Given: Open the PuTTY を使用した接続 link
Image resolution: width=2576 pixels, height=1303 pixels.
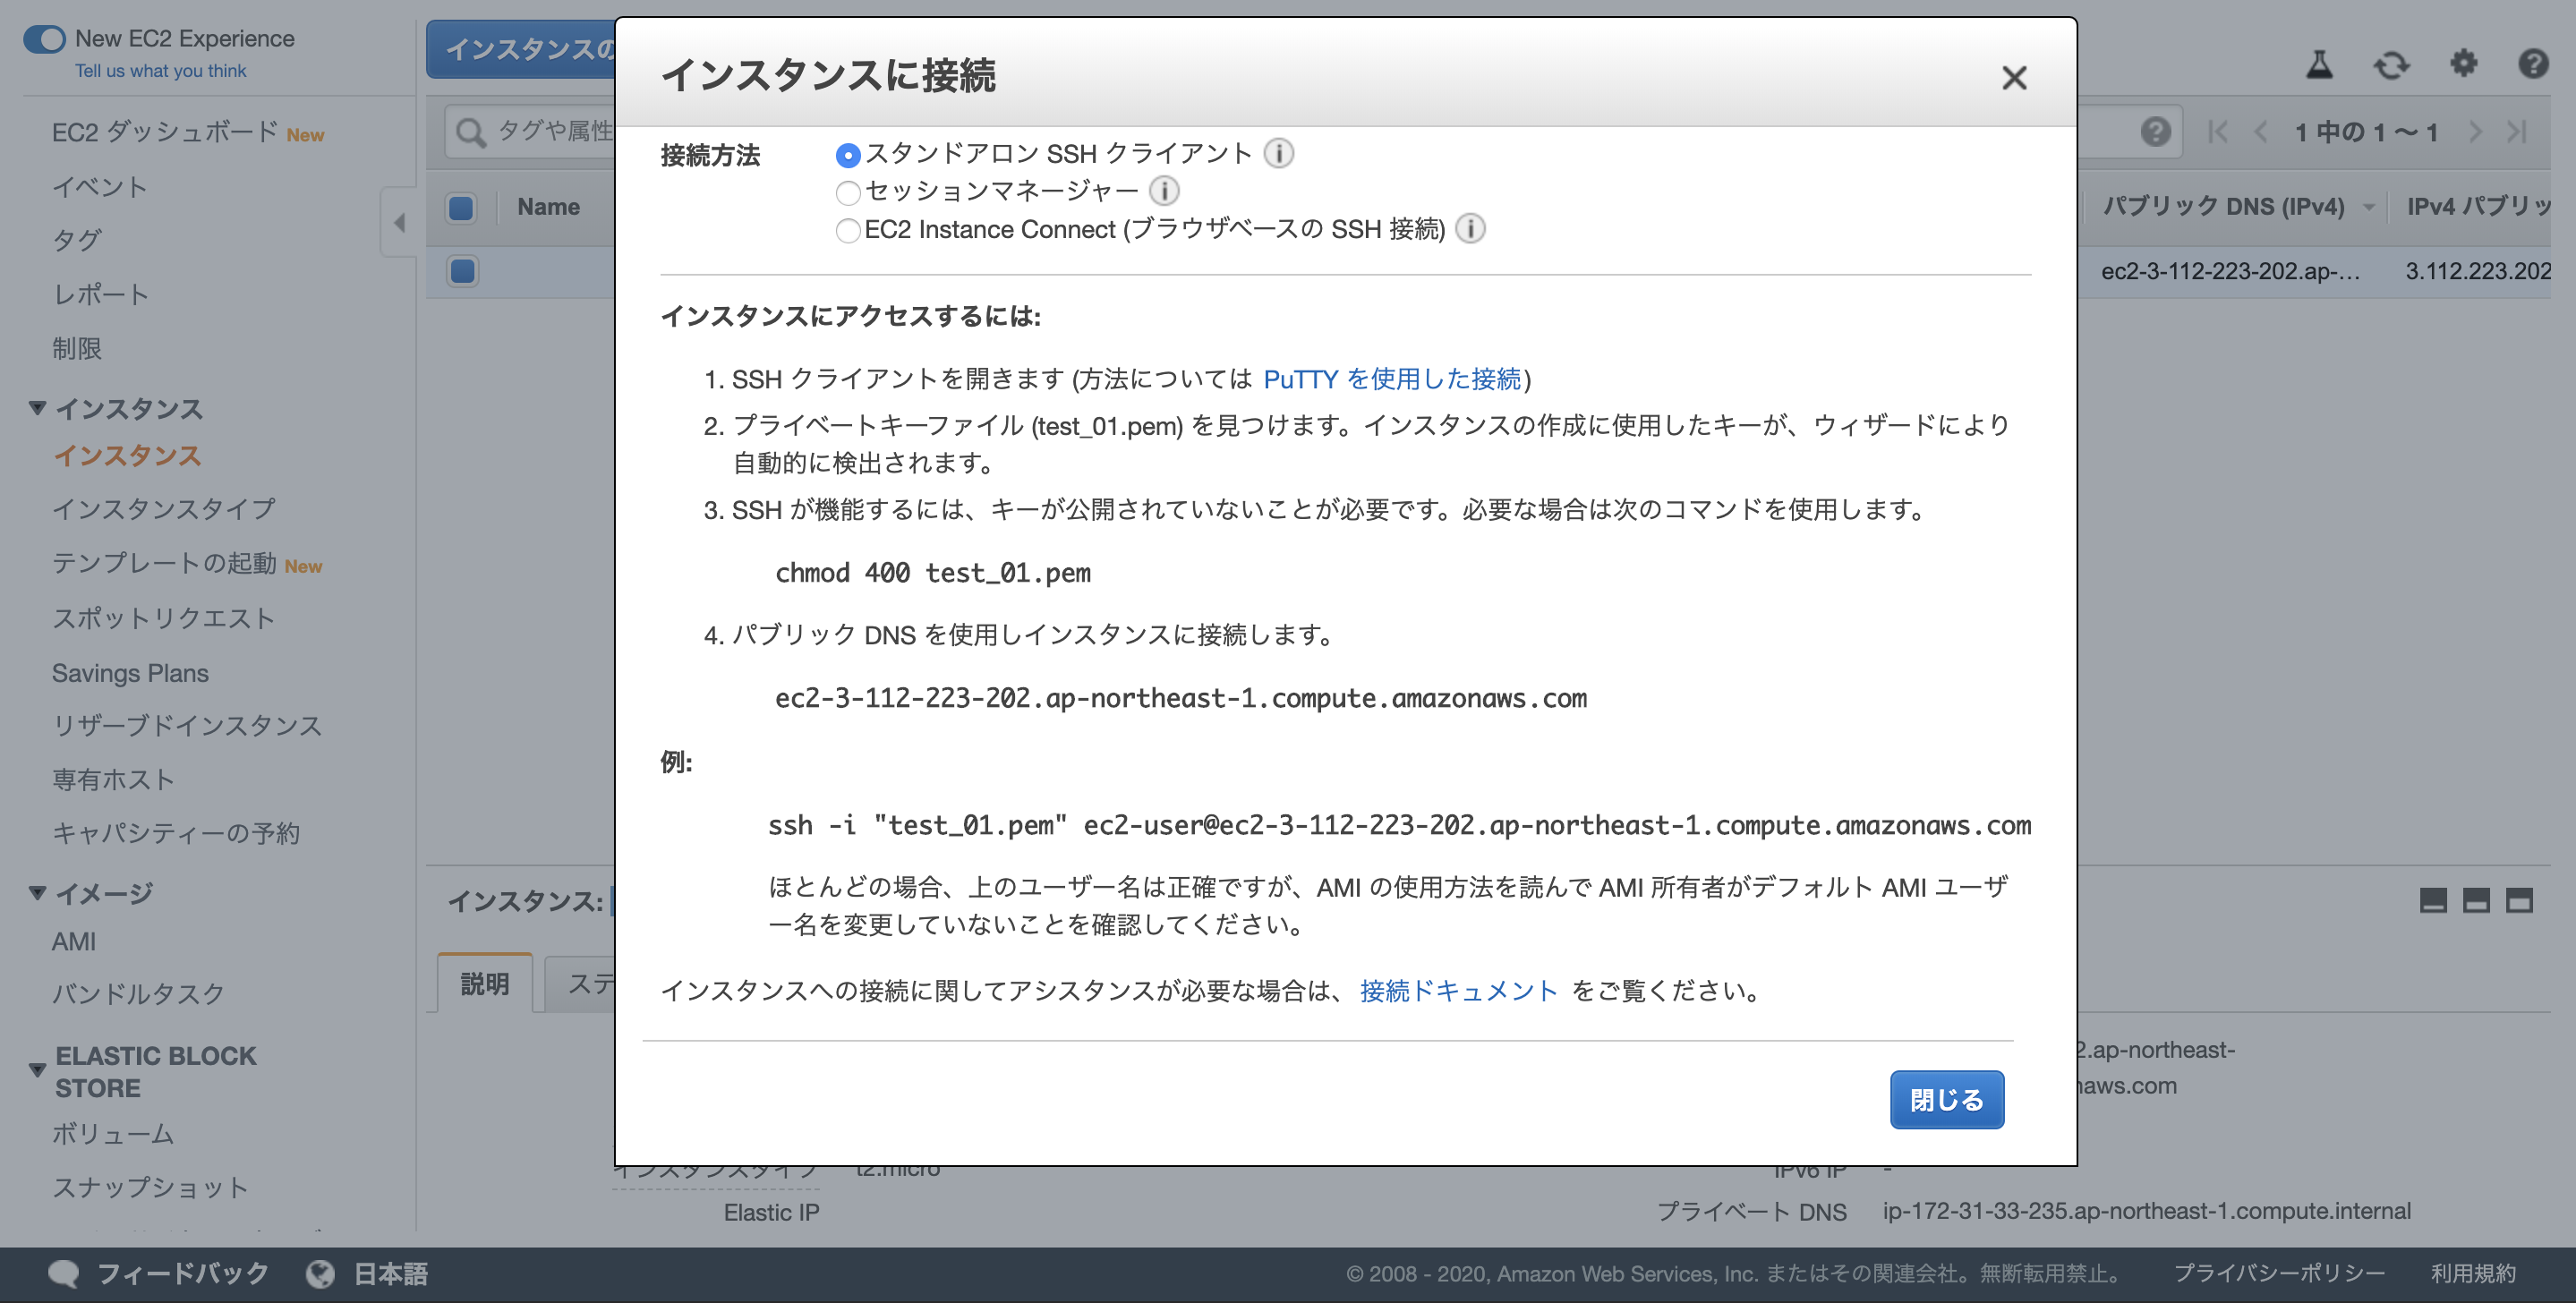Looking at the screenshot, I should coord(1391,379).
